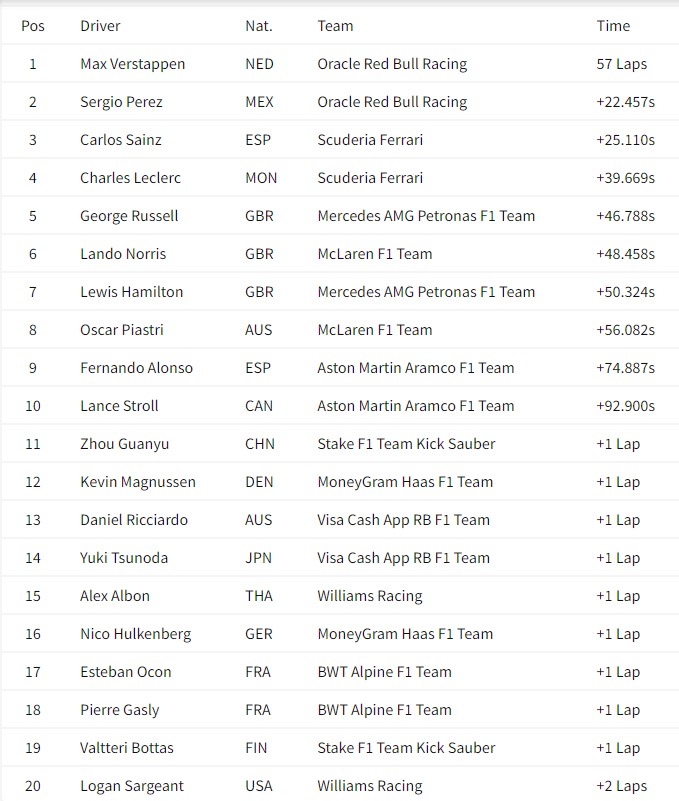Click Fernando Alonso's Aston Martin team cell
Screen dimensions: 679x801
[x=415, y=368]
